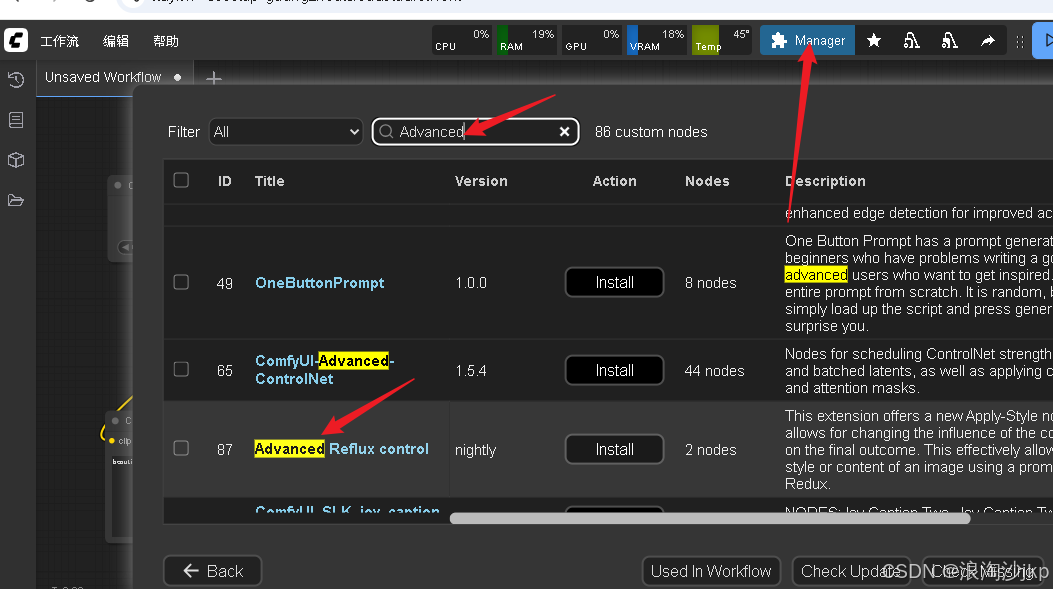Screen dimensions: 1053x589
Task: Open the ComfyUI-Advanced-ControlNet title link
Action: click(324, 369)
